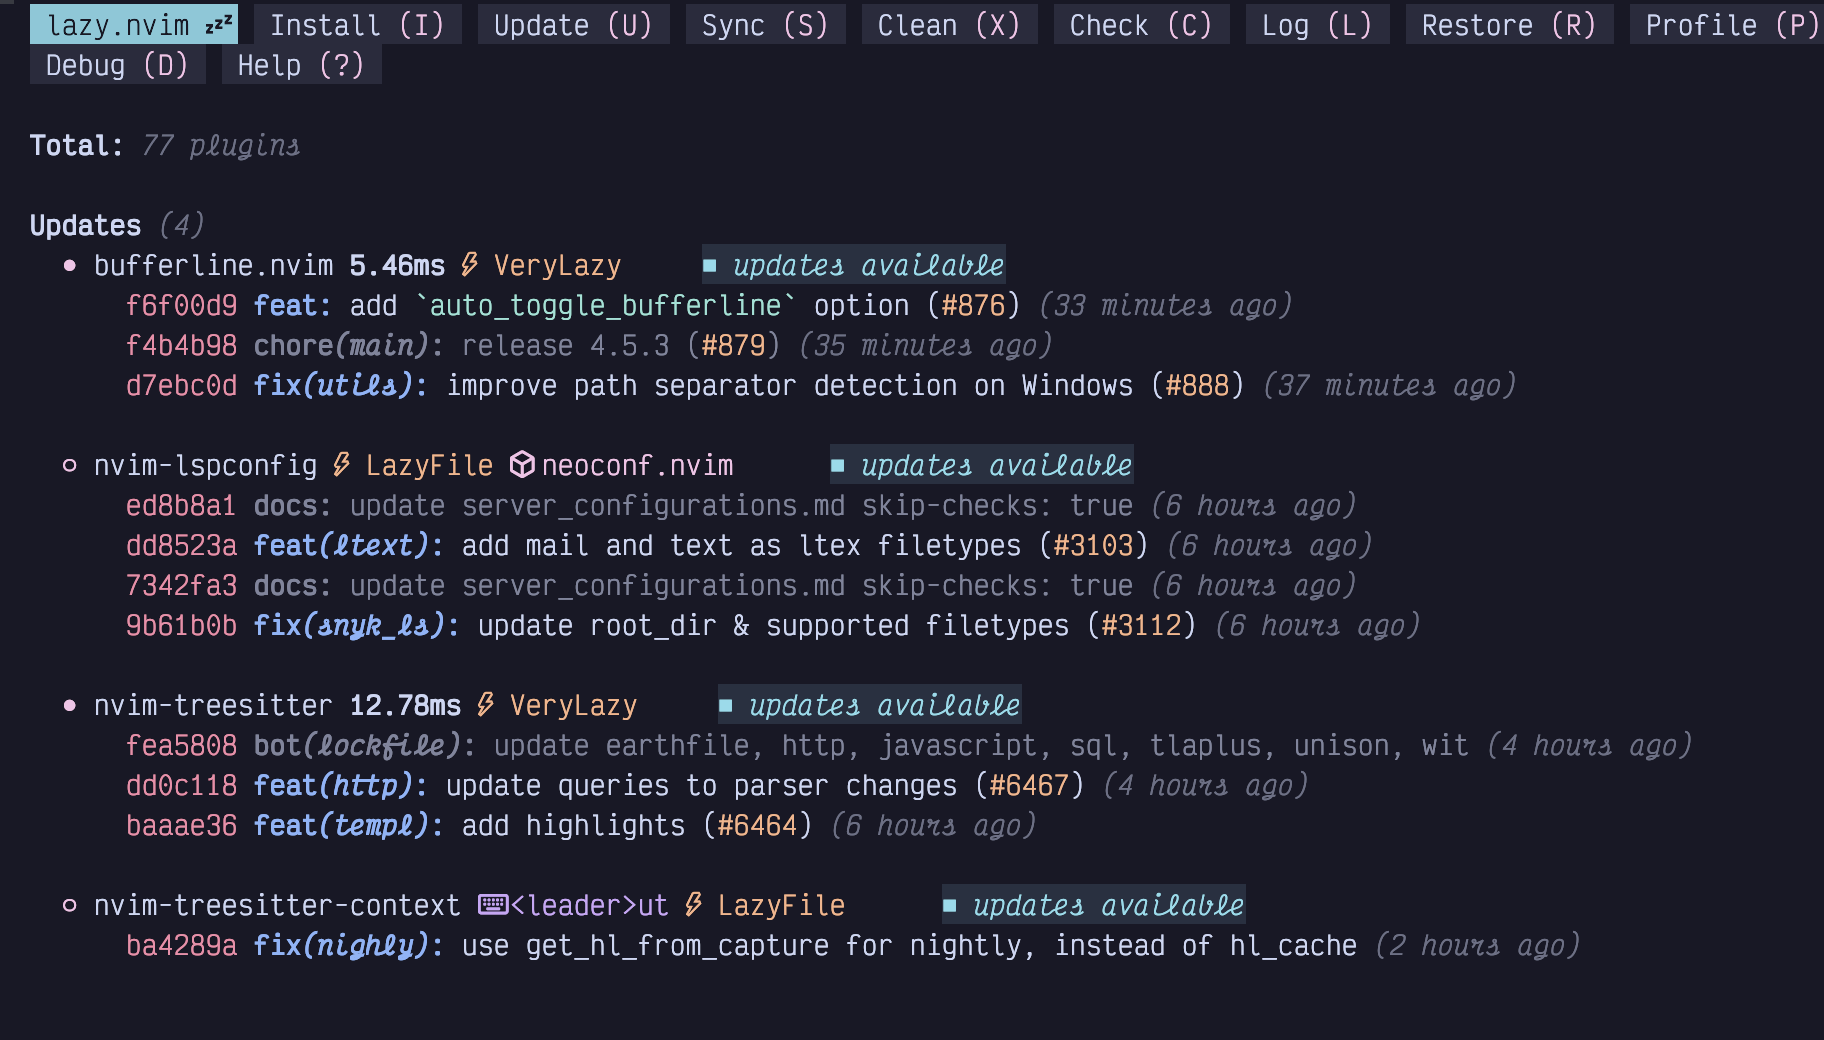The image size is (1824, 1040).
Task: Click the bot(lockfile): commit message label
Action: pos(365,745)
